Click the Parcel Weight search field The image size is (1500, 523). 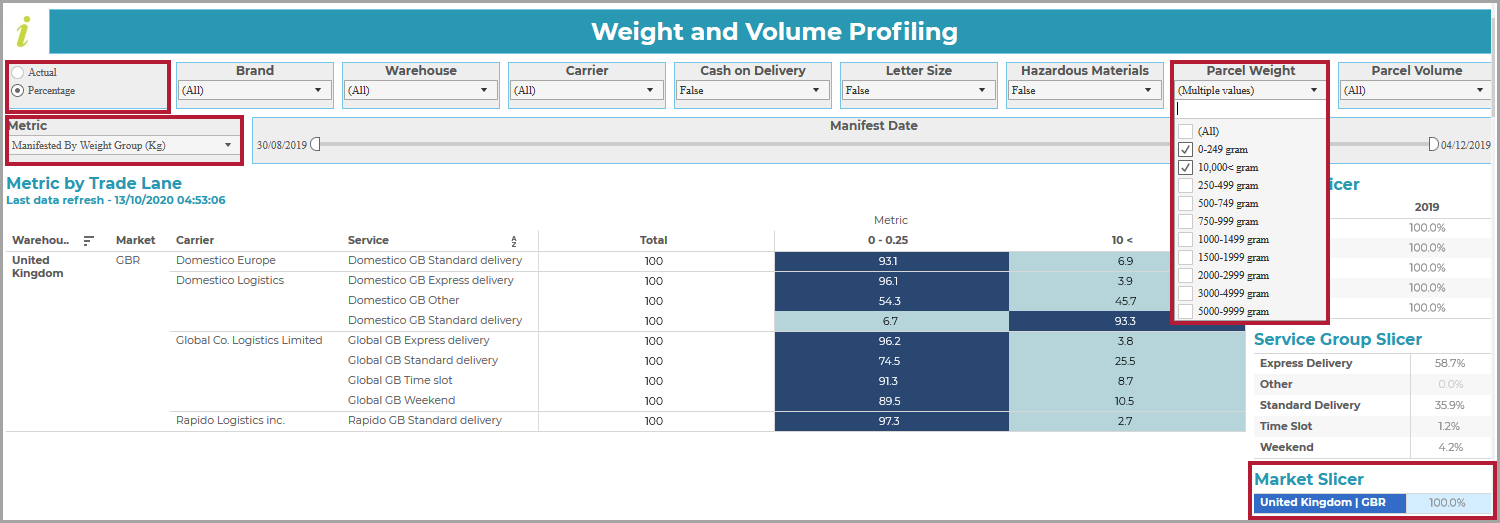coord(1250,109)
